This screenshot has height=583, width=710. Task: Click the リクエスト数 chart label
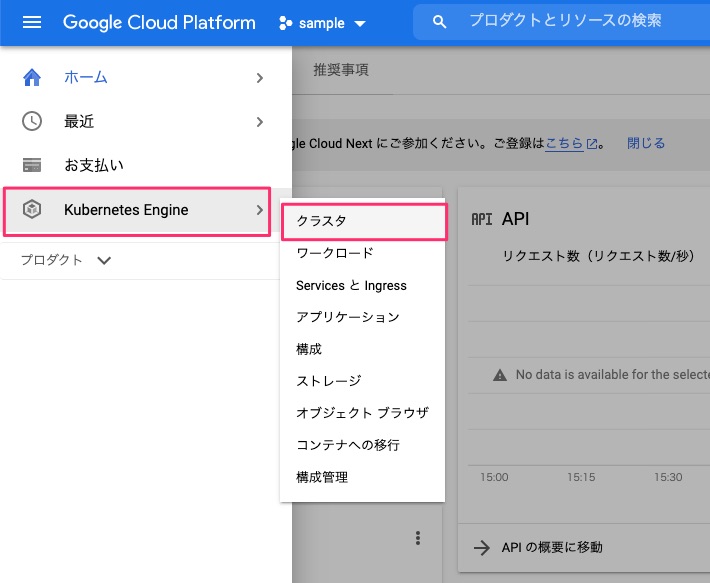pos(599,256)
